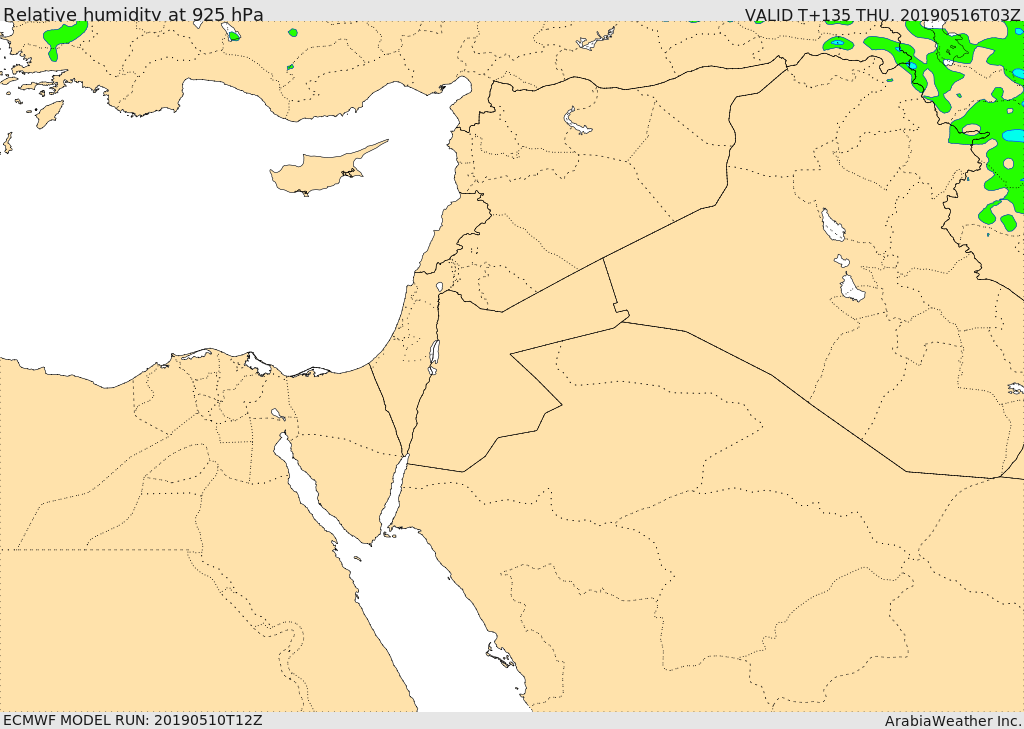Click Lake Tharthar in central Iraq
The width and height of the screenshot is (1024, 729).
coord(832,226)
